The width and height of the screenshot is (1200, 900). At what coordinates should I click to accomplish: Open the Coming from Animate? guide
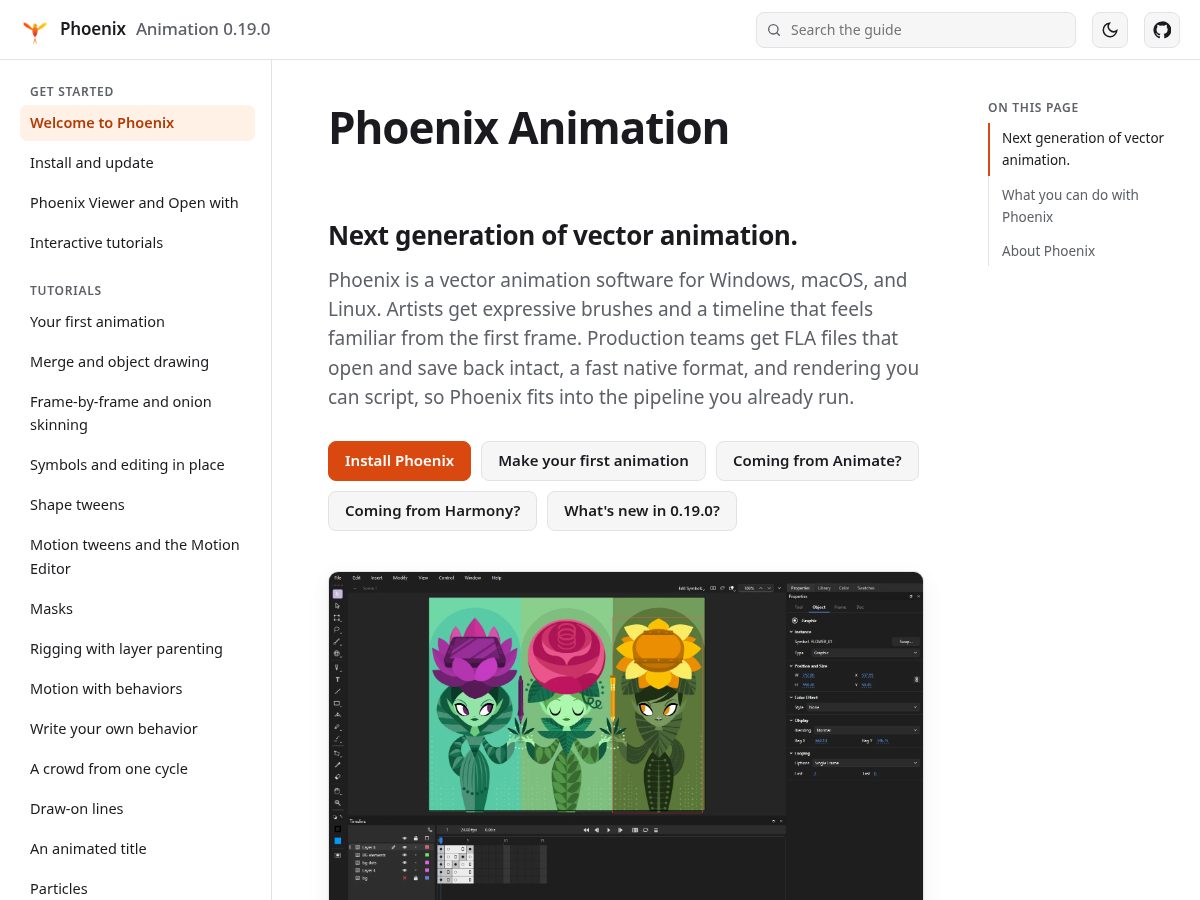point(817,461)
